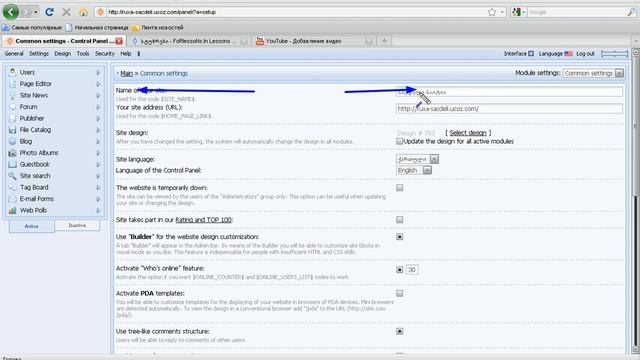The image size is (640, 360).
Task: Toggle Rating and TOP 100 participation checkbox
Action: 400,220
